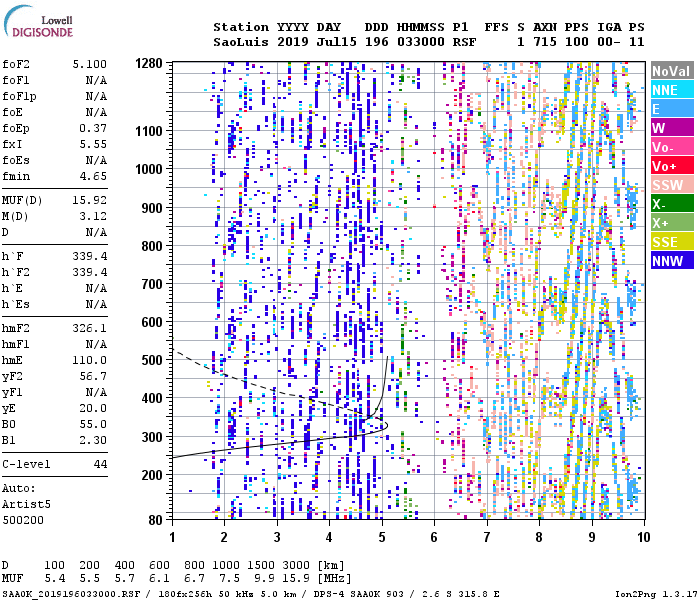This screenshot has width=700, height=600.
Task: Select the NNE cyan legend swatch
Action: point(672,90)
